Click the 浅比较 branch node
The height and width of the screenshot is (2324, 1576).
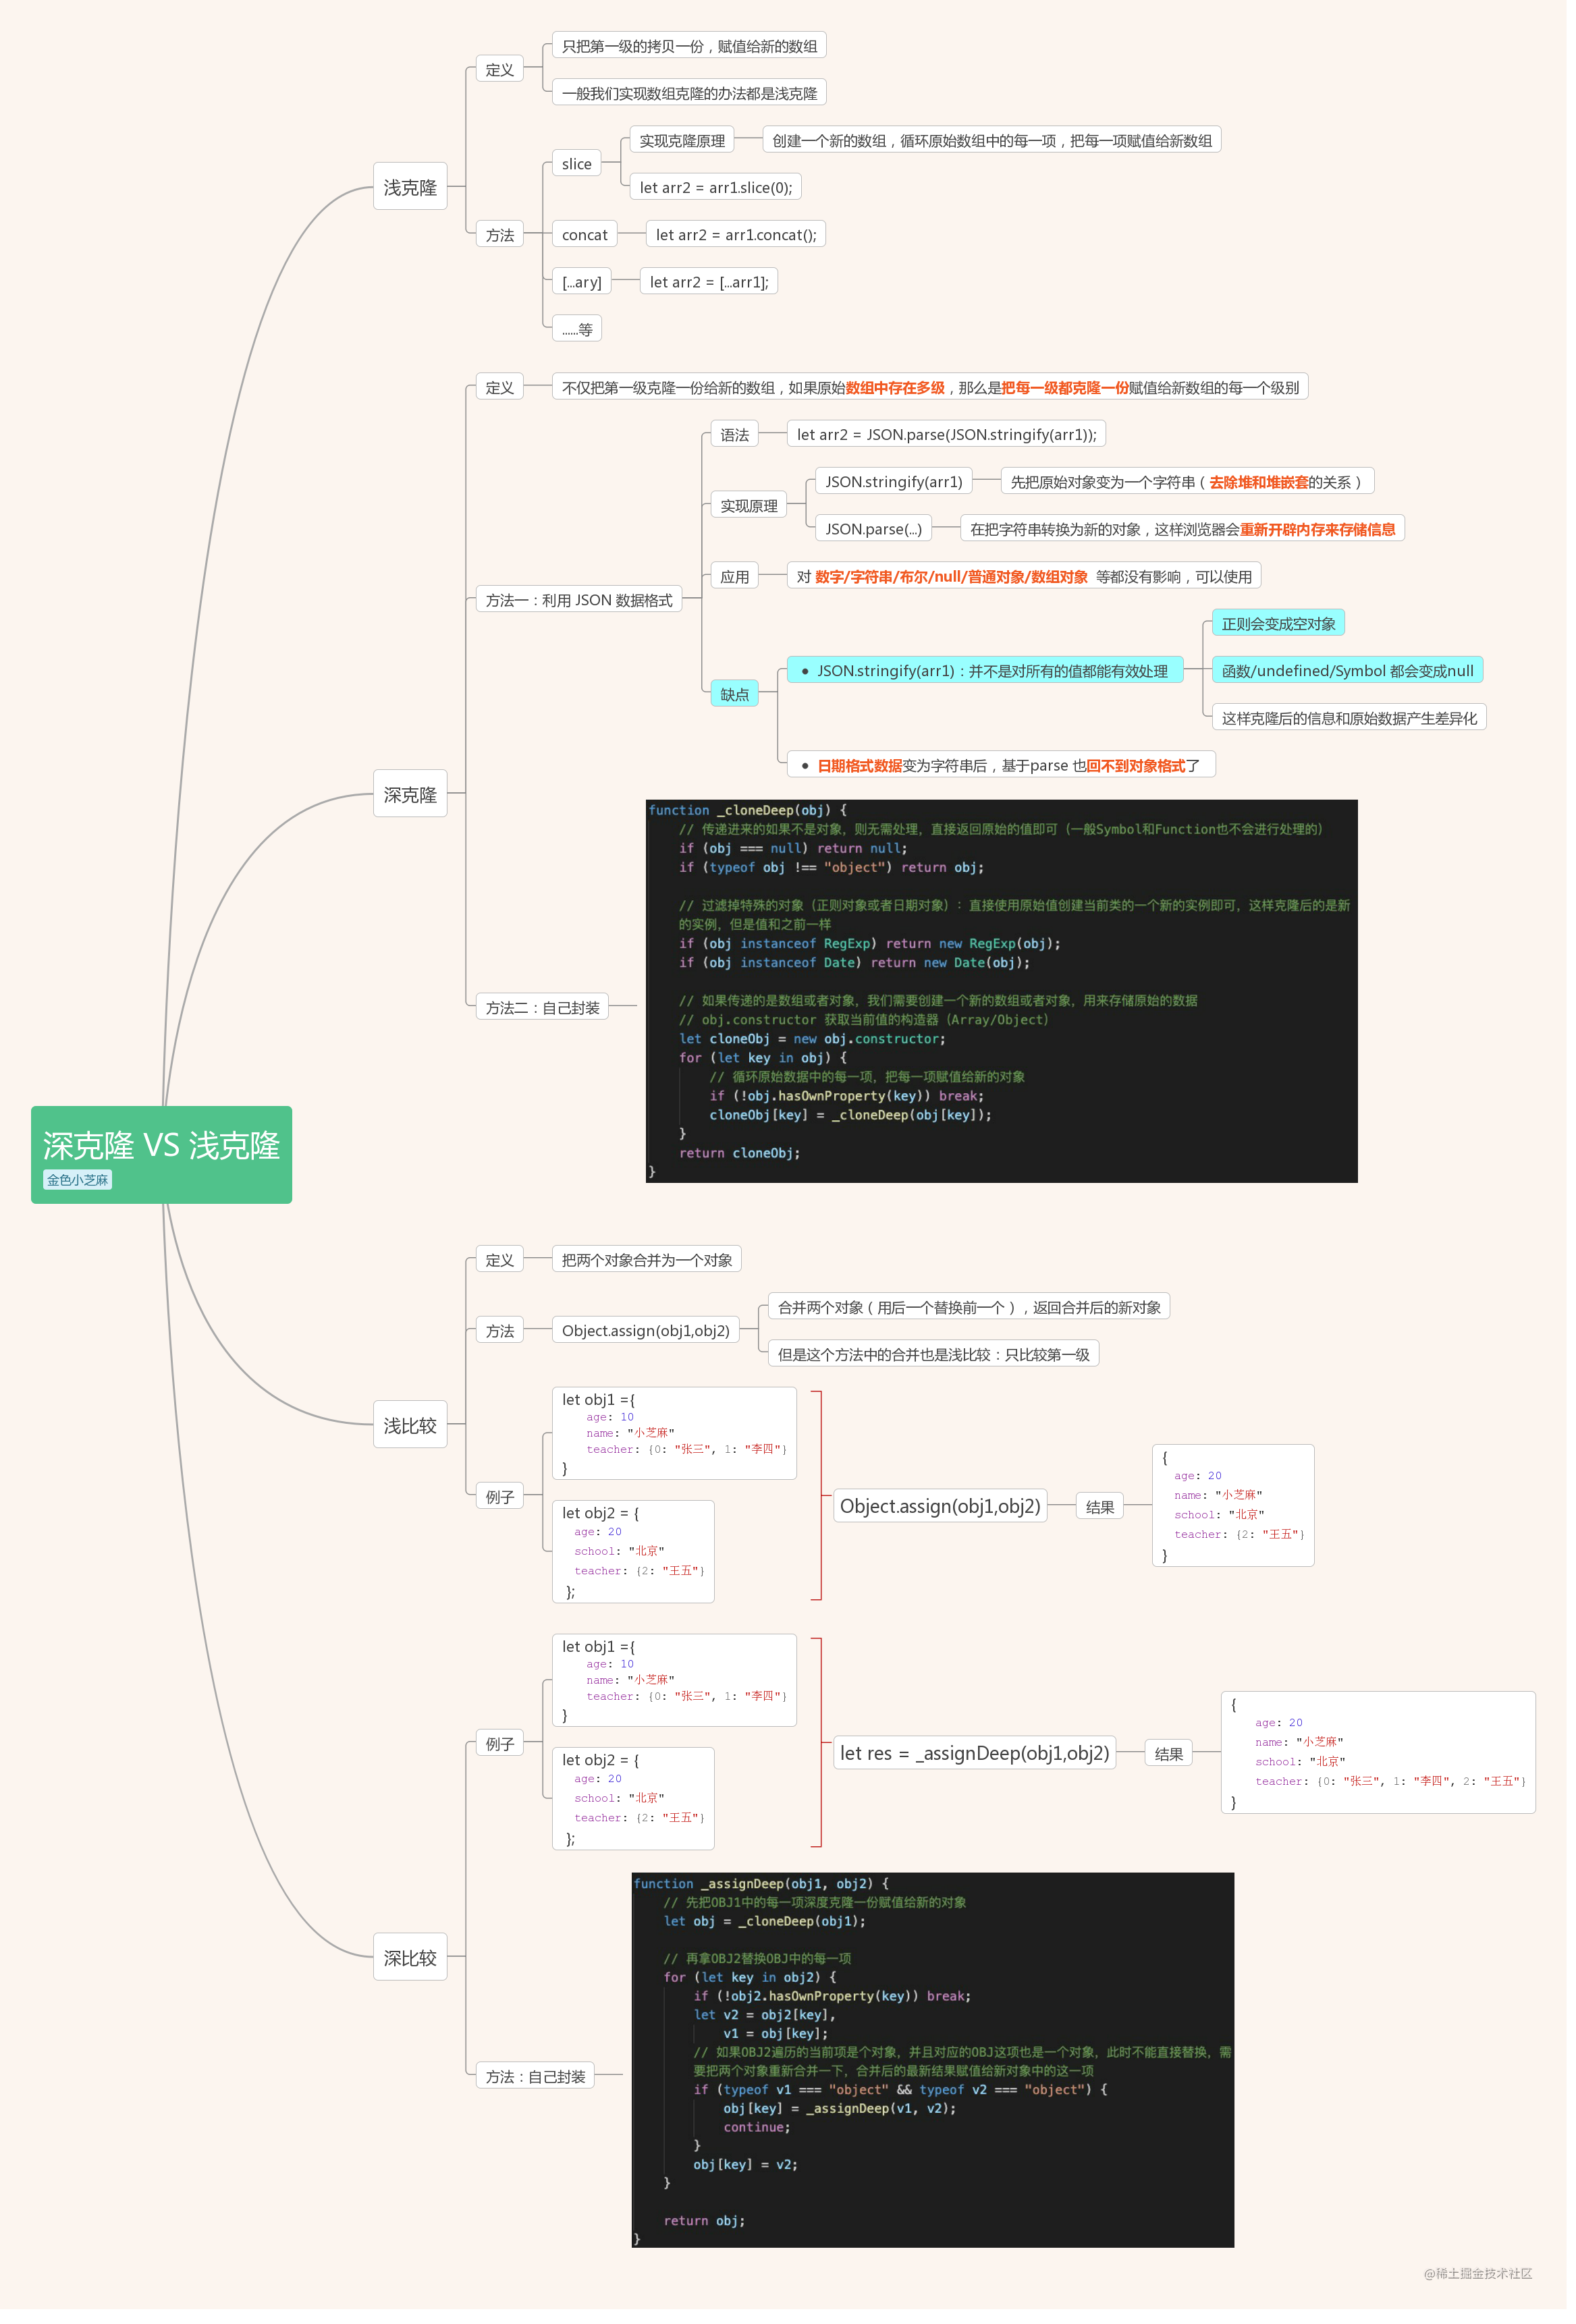pyautogui.click(x=410, y=1425)
